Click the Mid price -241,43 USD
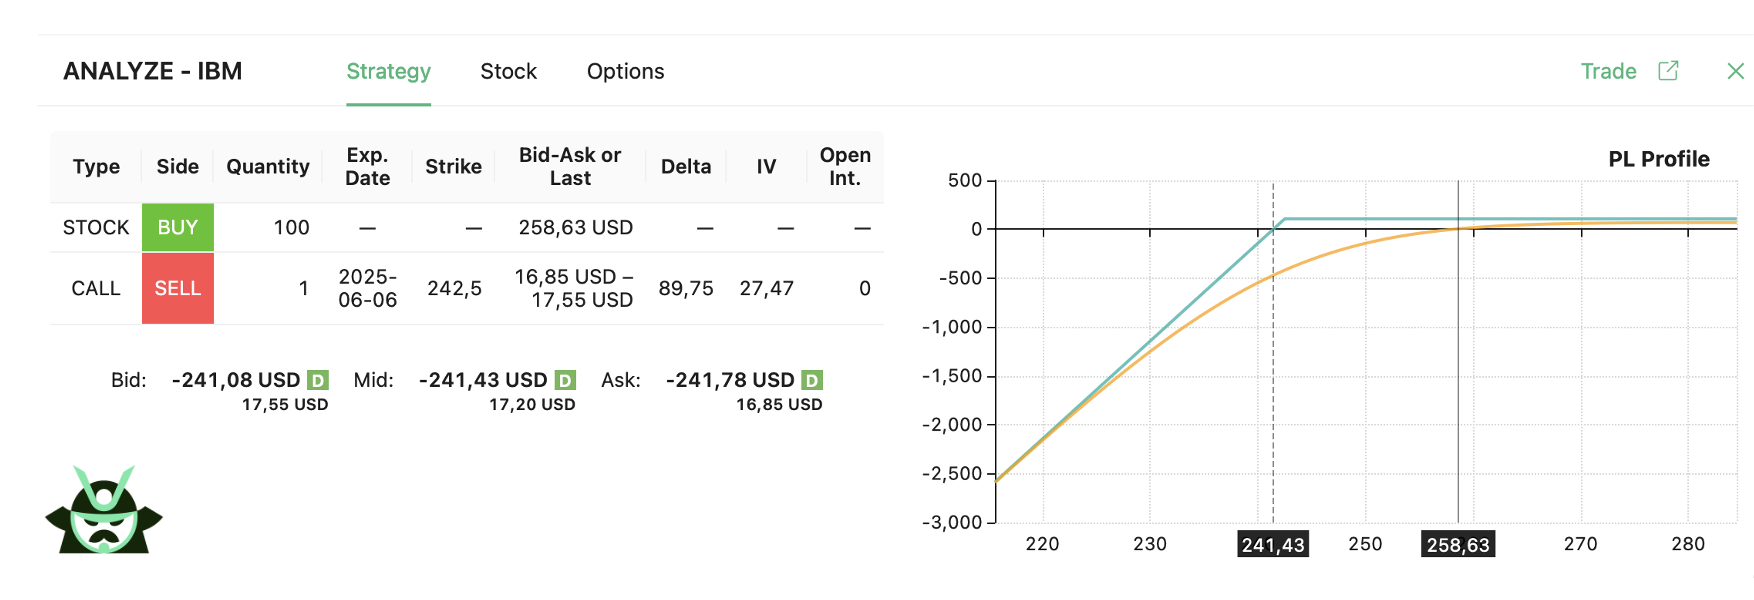Image resolution: width=1754 pixels, height=600 pixels. pyautogui.click(x=483, y=380)
